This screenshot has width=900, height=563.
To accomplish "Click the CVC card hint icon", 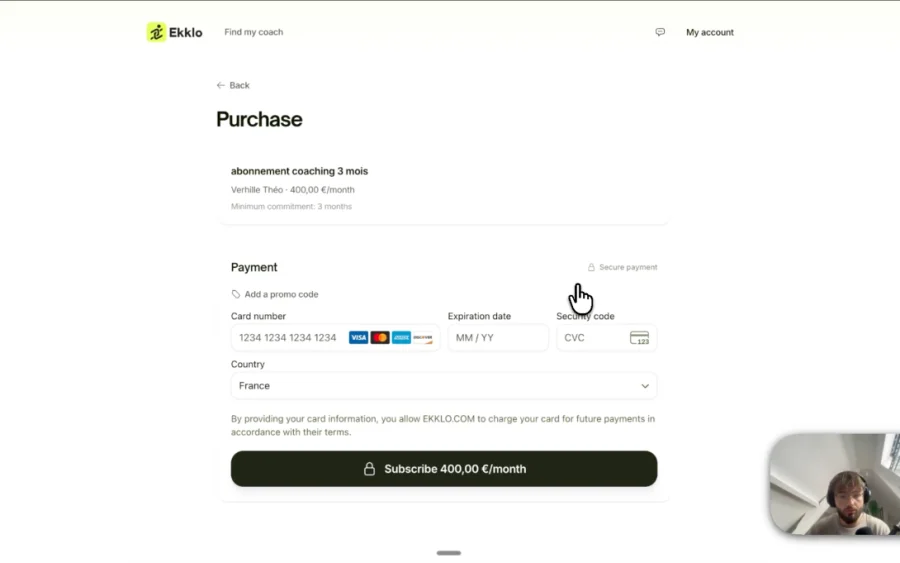I will pyautogui.click(x=639, y=337).
